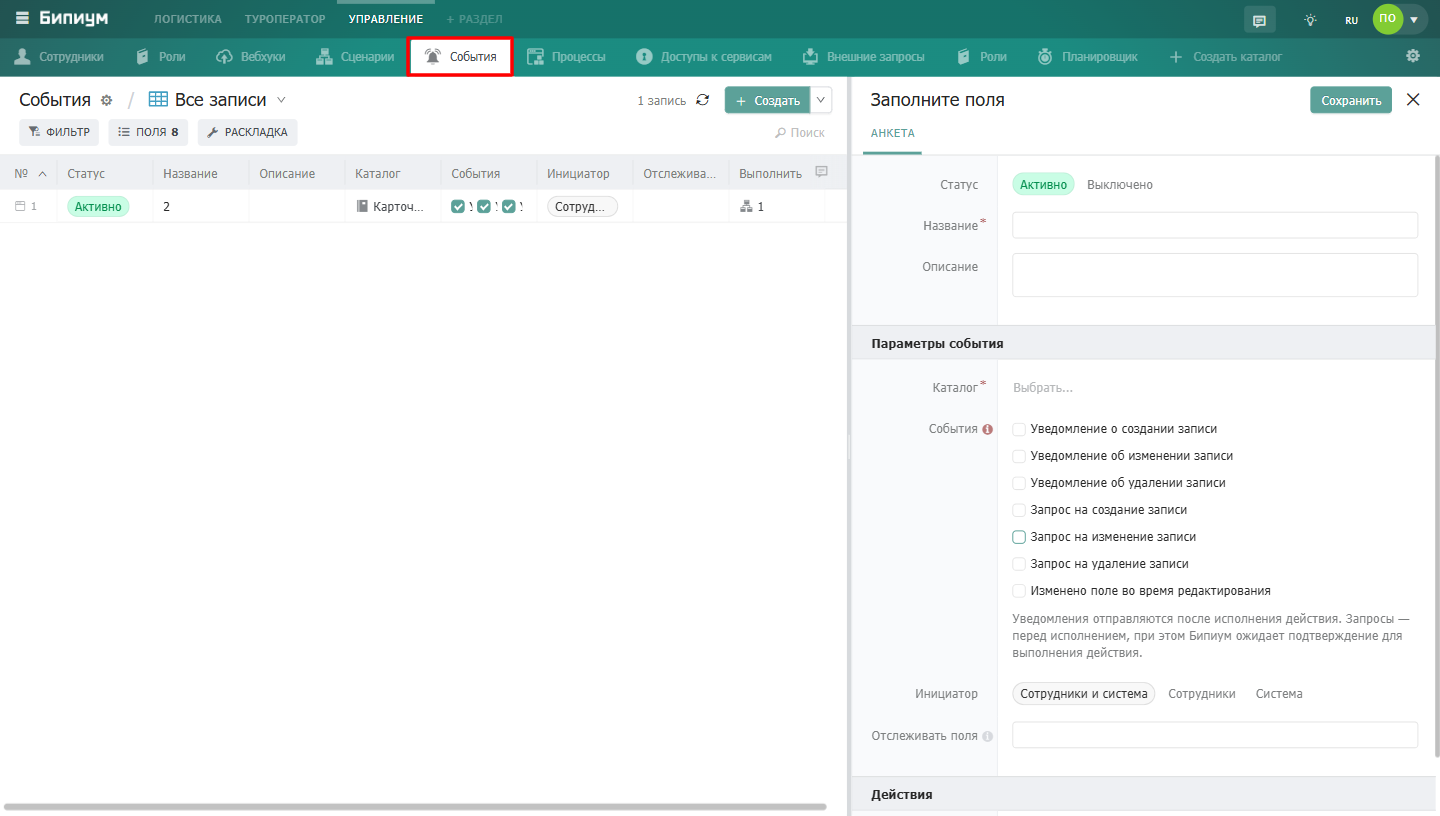Select Выключено status option
The height and width of the screenshot is (816, 1440).
[x=1119, y=185]
